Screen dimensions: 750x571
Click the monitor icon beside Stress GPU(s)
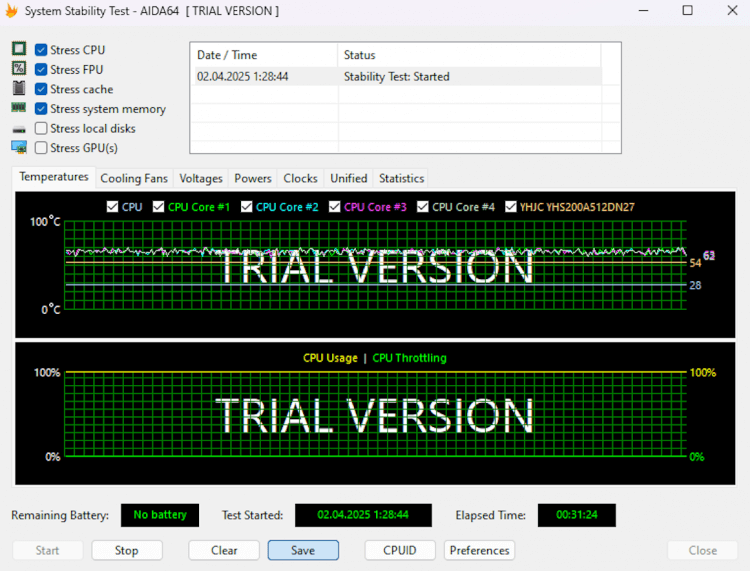19,147
